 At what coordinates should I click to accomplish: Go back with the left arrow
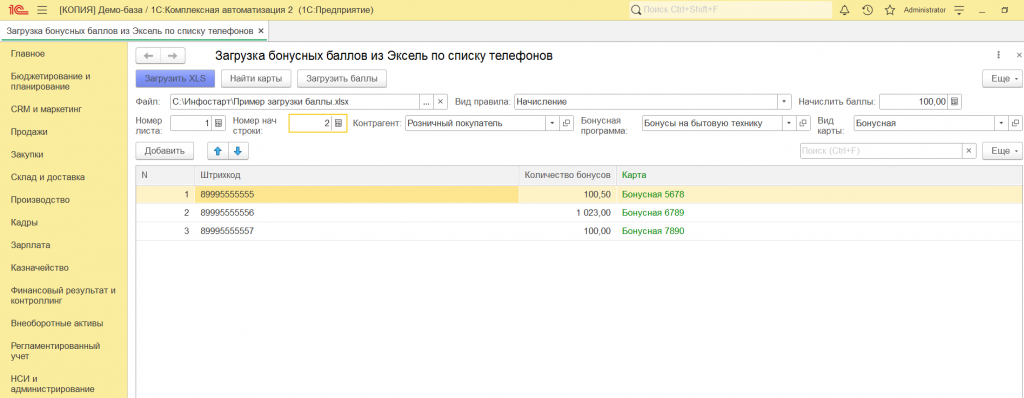pyautogui.click(x=148, y=56)
